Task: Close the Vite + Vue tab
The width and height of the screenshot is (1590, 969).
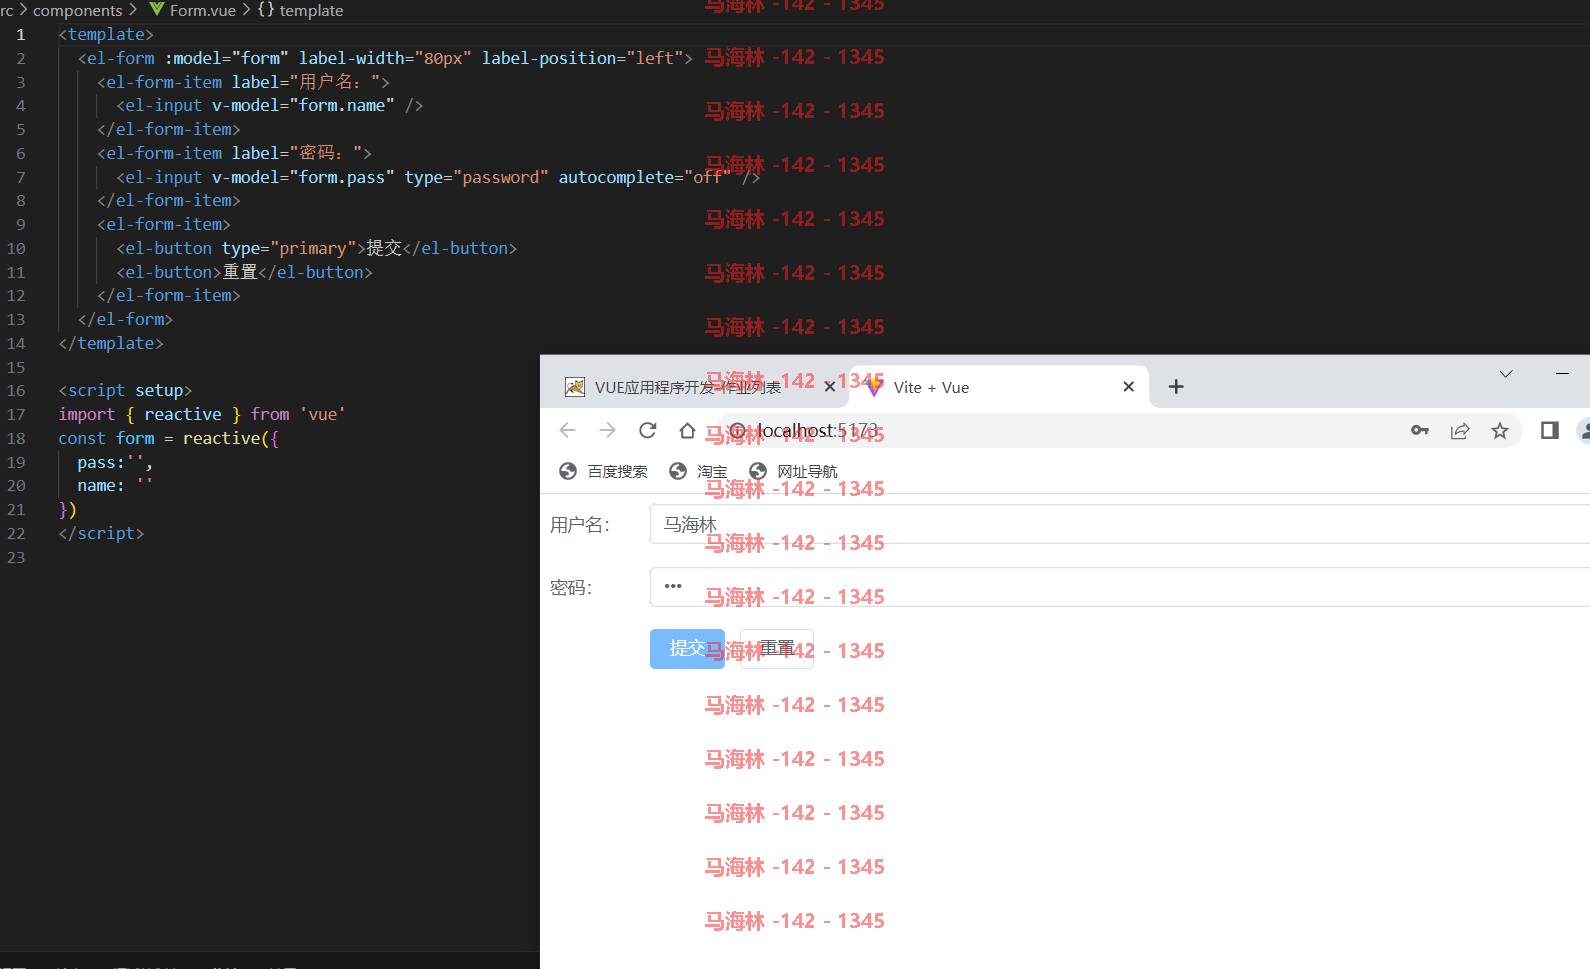Action: point(1129,387)
